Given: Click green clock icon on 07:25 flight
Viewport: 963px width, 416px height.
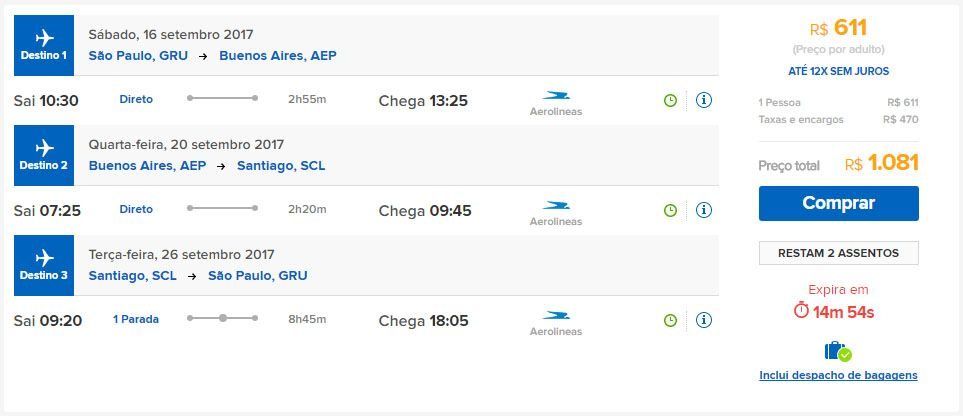Looking at the screenshot, I should [x=671, y=210].
